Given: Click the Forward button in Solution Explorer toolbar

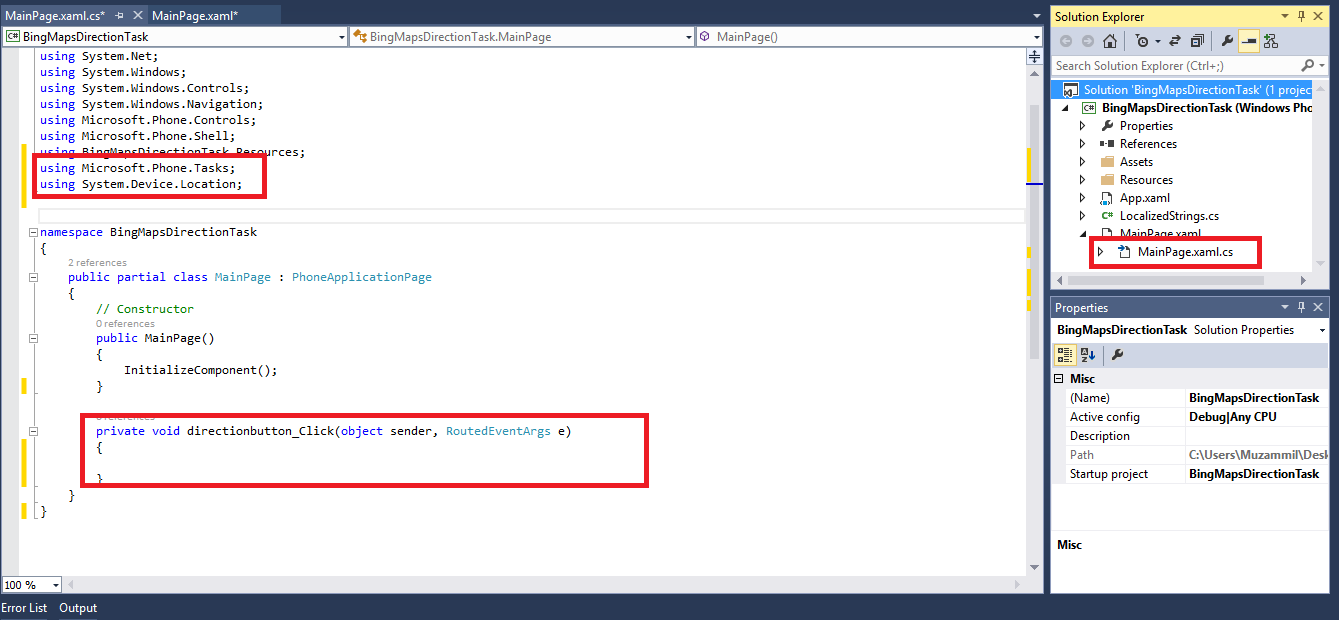Looking at the screenshot, I should [x=1087, y=41].
